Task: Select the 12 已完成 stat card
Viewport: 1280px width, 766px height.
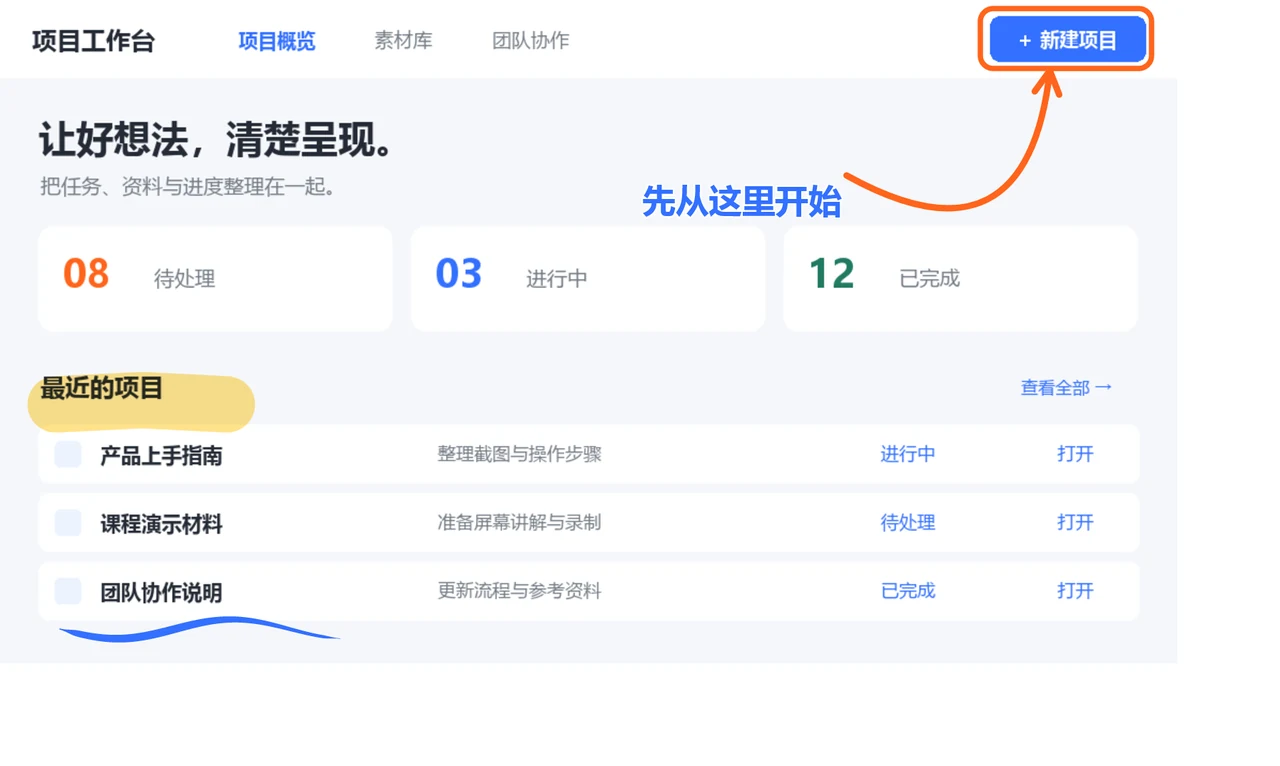Action: [x=960, y=278]
